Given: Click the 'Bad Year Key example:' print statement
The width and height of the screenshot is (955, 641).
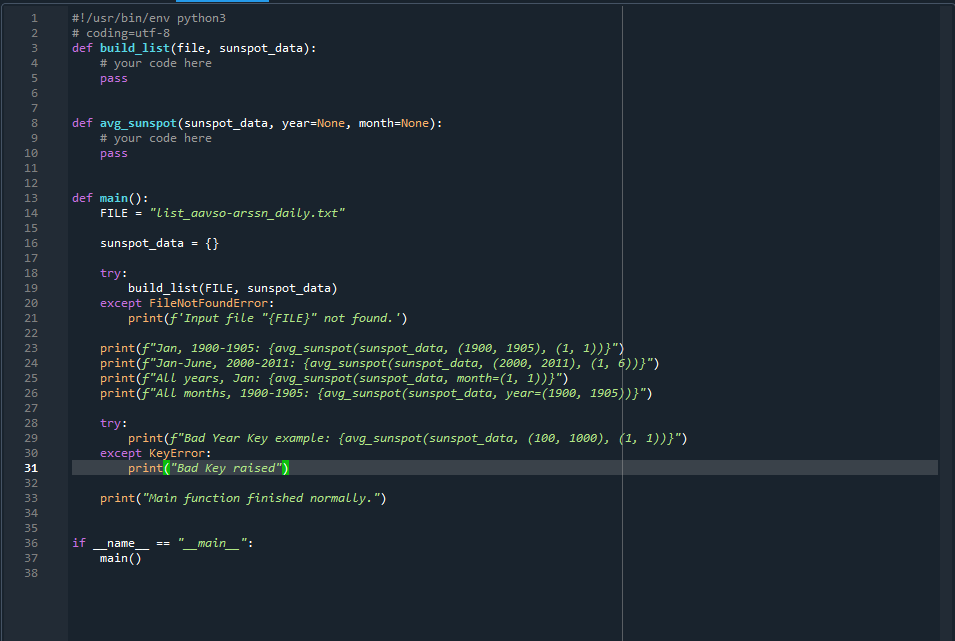Looking at the screenshot, I should click(407, 438).
